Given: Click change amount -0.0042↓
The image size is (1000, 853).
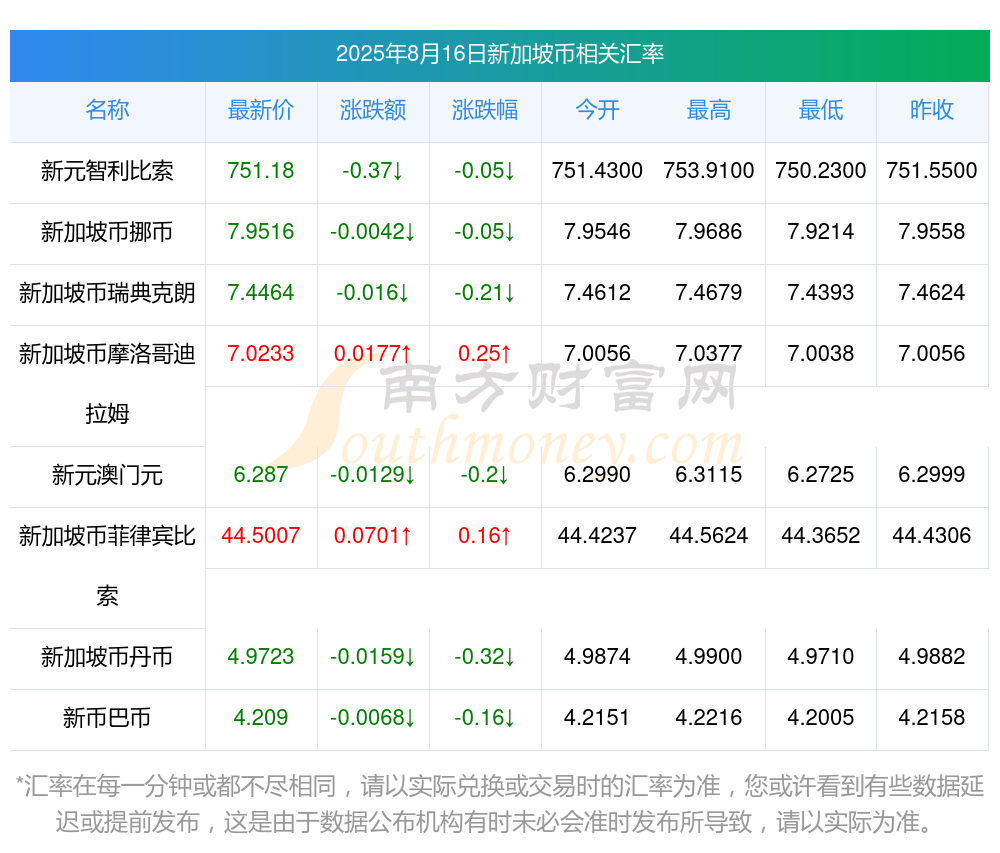Looking at the screenshot, I should coord(373,231).
